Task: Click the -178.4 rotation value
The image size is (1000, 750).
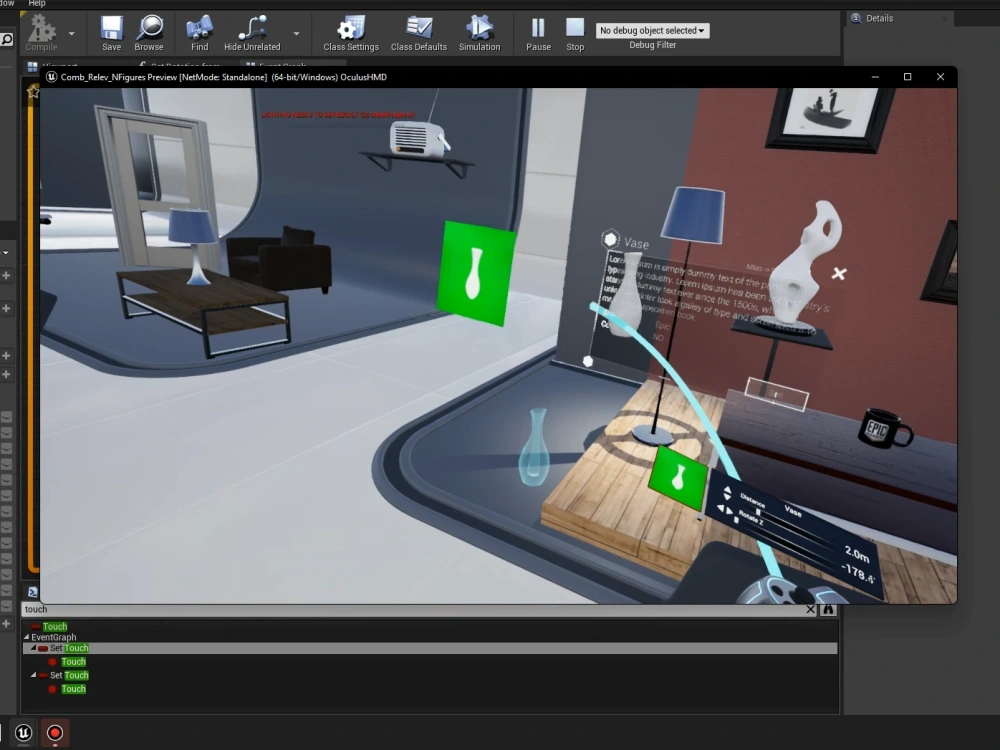Action: coord(858,572)
